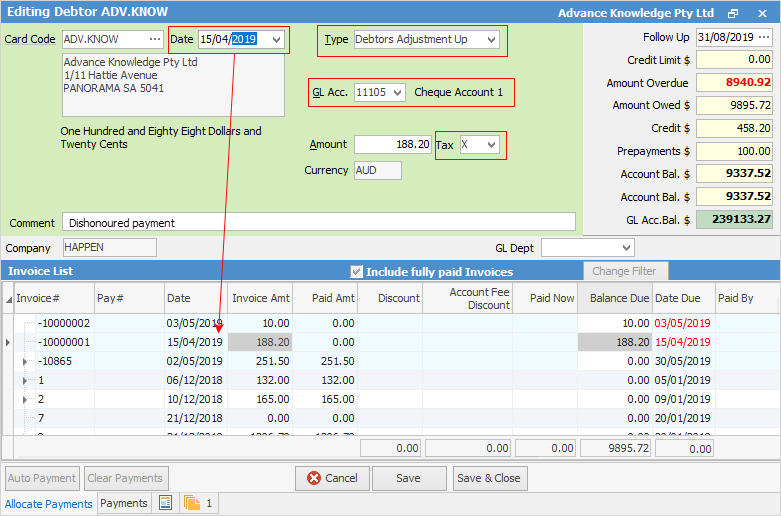The height and width of the screenshot is (516, 781).
Task: Click the Save & Close button
Action: point(488,478)
